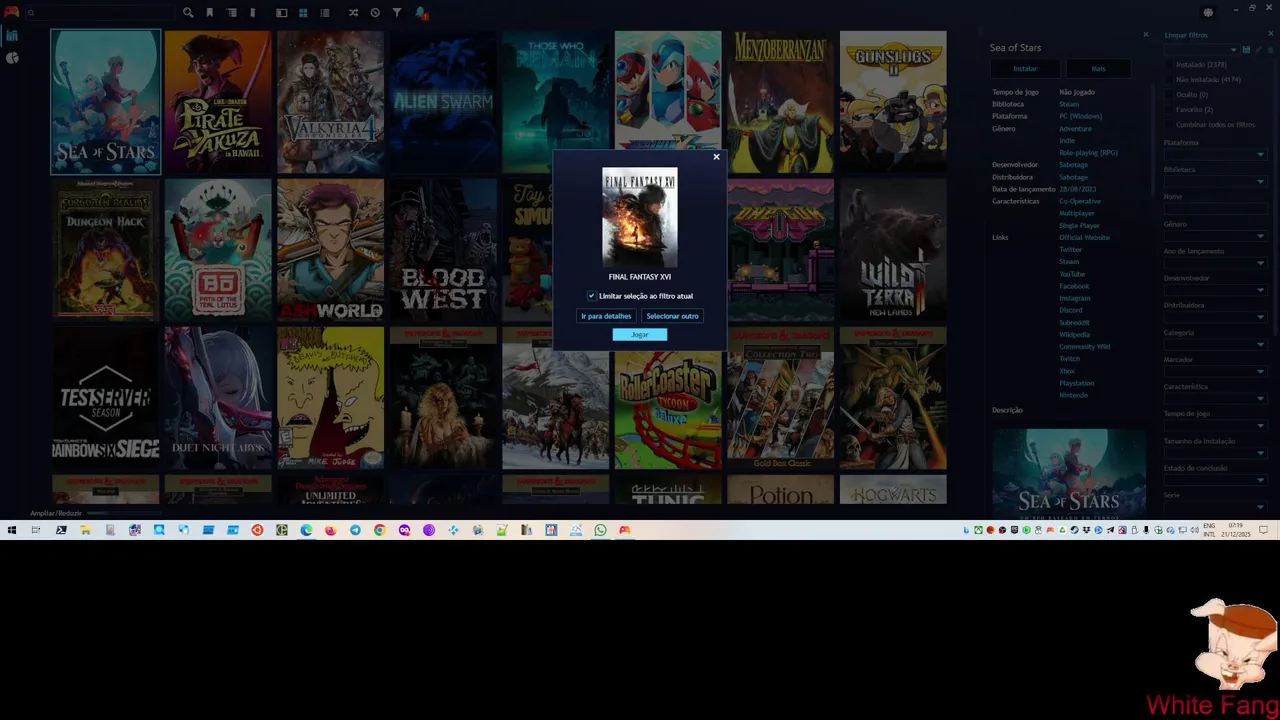This screenshot has height=720, width=1280.
Task: Open the Mais button menu
Action: [x=1098, y=69]
